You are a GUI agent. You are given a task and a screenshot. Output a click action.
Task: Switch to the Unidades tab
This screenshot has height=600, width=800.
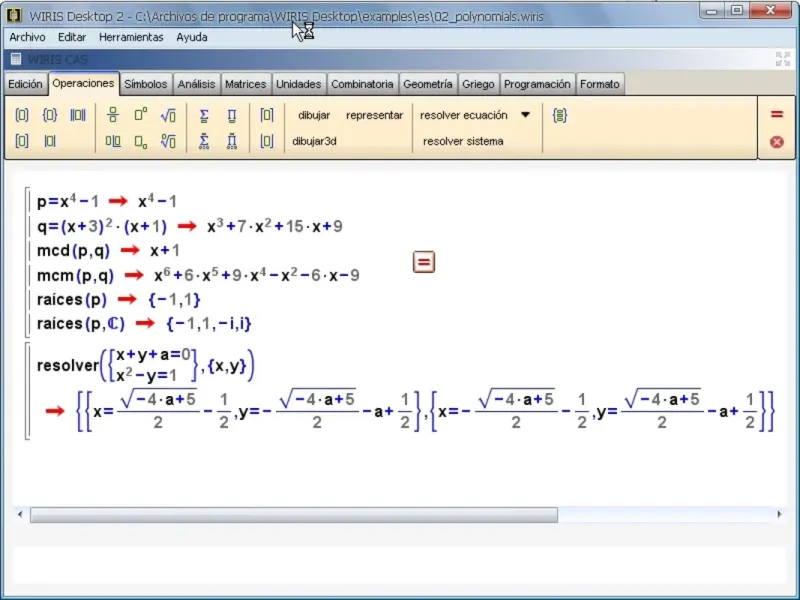click(x=298, y=84)
